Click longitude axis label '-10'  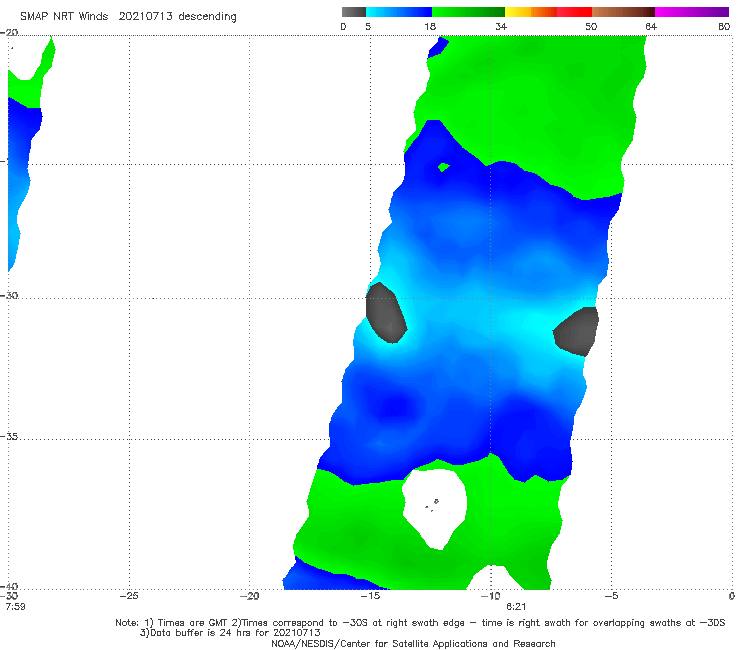tap(491, 596)
